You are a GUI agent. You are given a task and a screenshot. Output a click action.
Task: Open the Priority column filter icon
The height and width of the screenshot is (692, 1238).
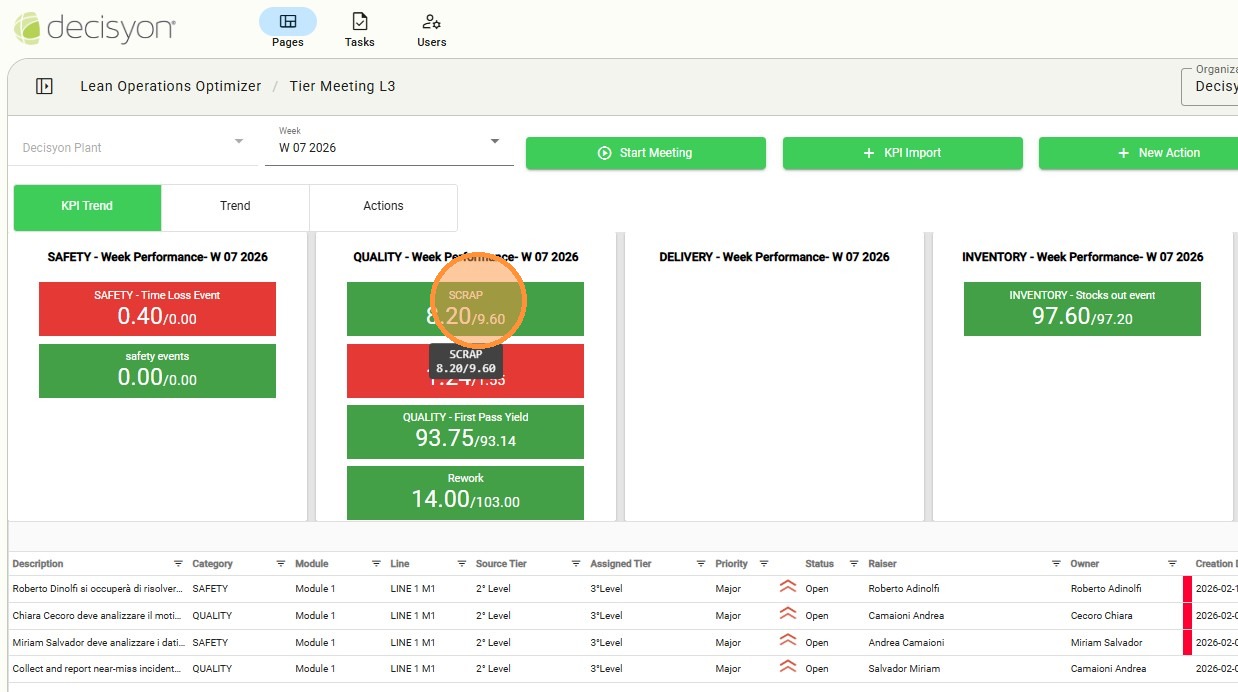(764, 564)
